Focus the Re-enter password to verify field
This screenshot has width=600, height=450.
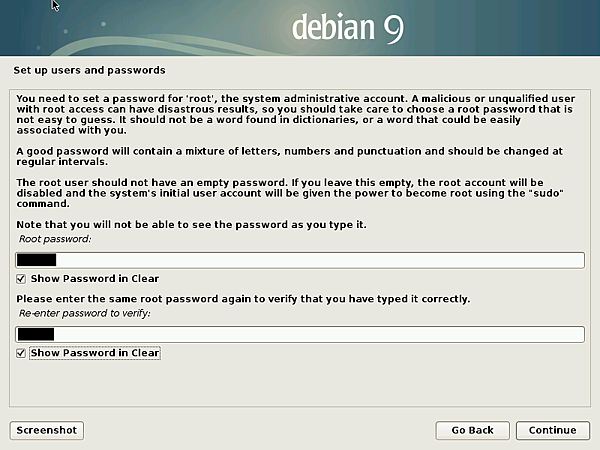[300, 334]
